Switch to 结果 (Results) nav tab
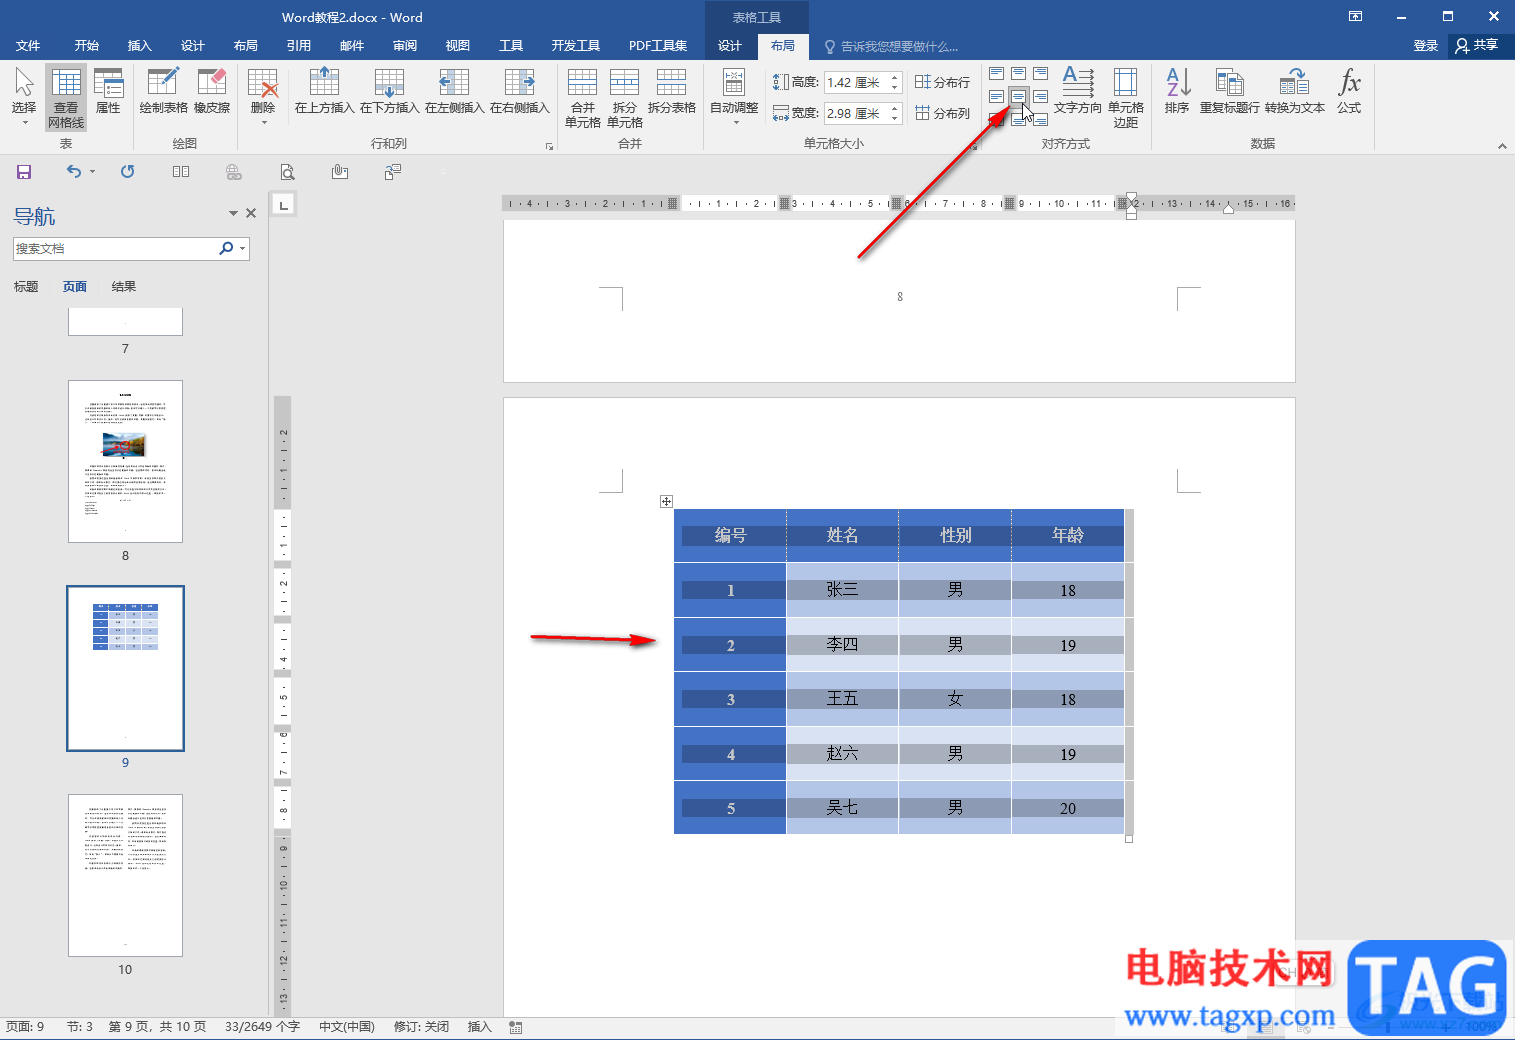The height and width of the screenshot is (1040, 1515). [x=124, y=287]
